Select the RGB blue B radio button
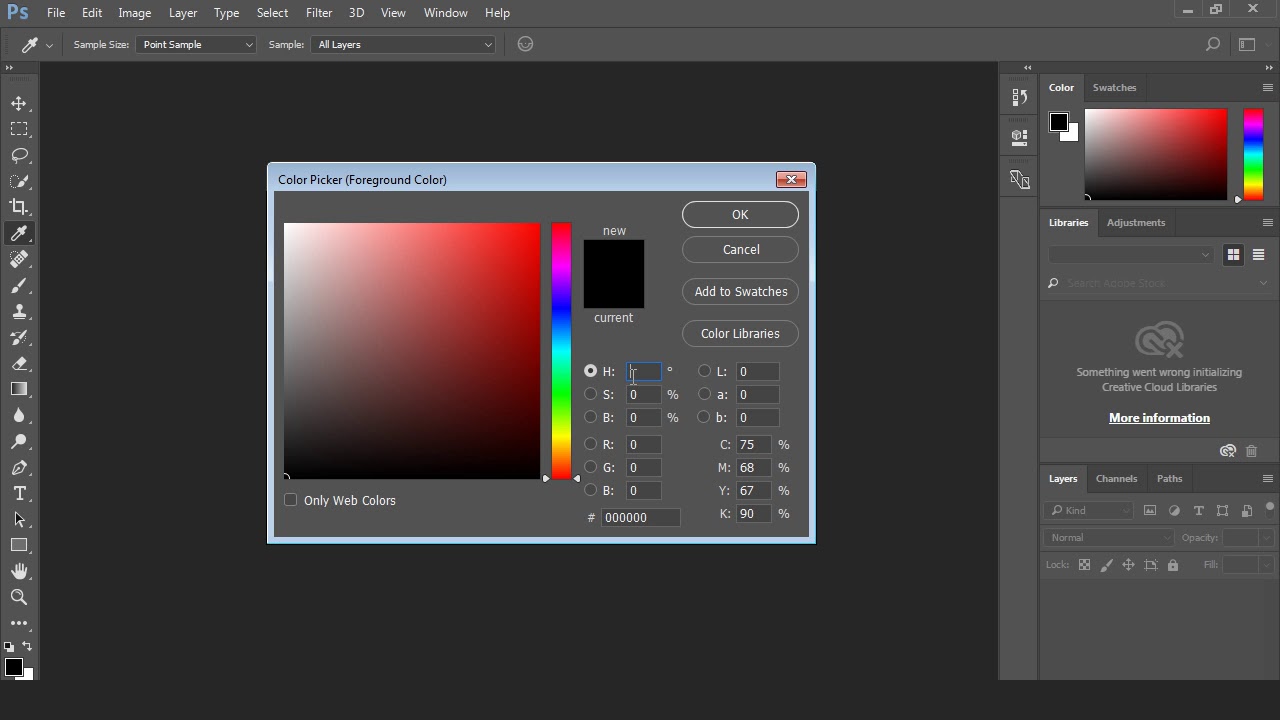 [x=590, y=490]
